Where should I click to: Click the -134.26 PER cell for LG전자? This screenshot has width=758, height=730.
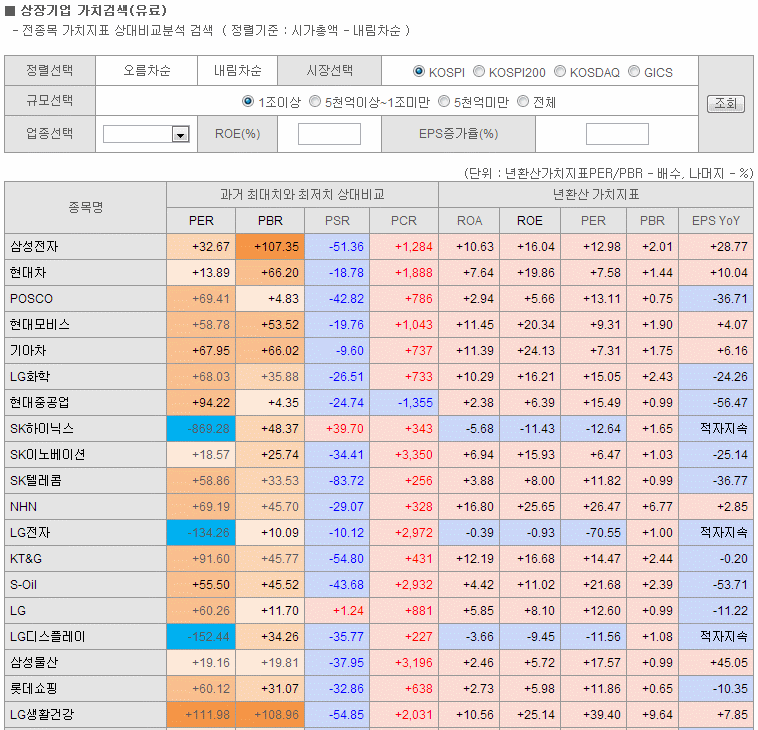(x=201, y=533)
